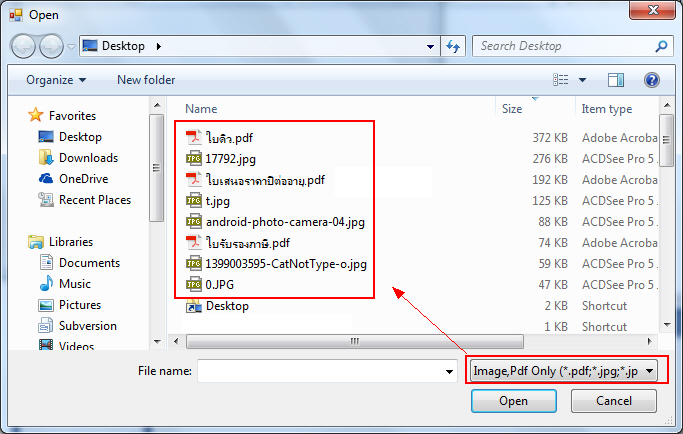Sort by the Name column header

click(201, 109)
